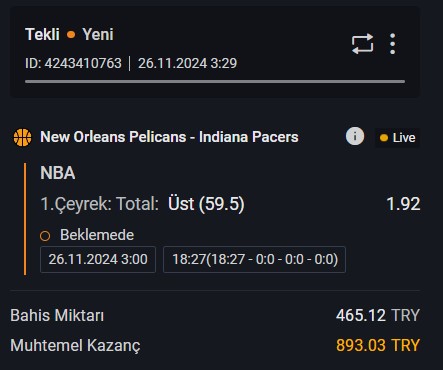Click the repeat bet arrows icon
Screen dimensions: 443x370
pyautogui.click(x=362, y=44)
